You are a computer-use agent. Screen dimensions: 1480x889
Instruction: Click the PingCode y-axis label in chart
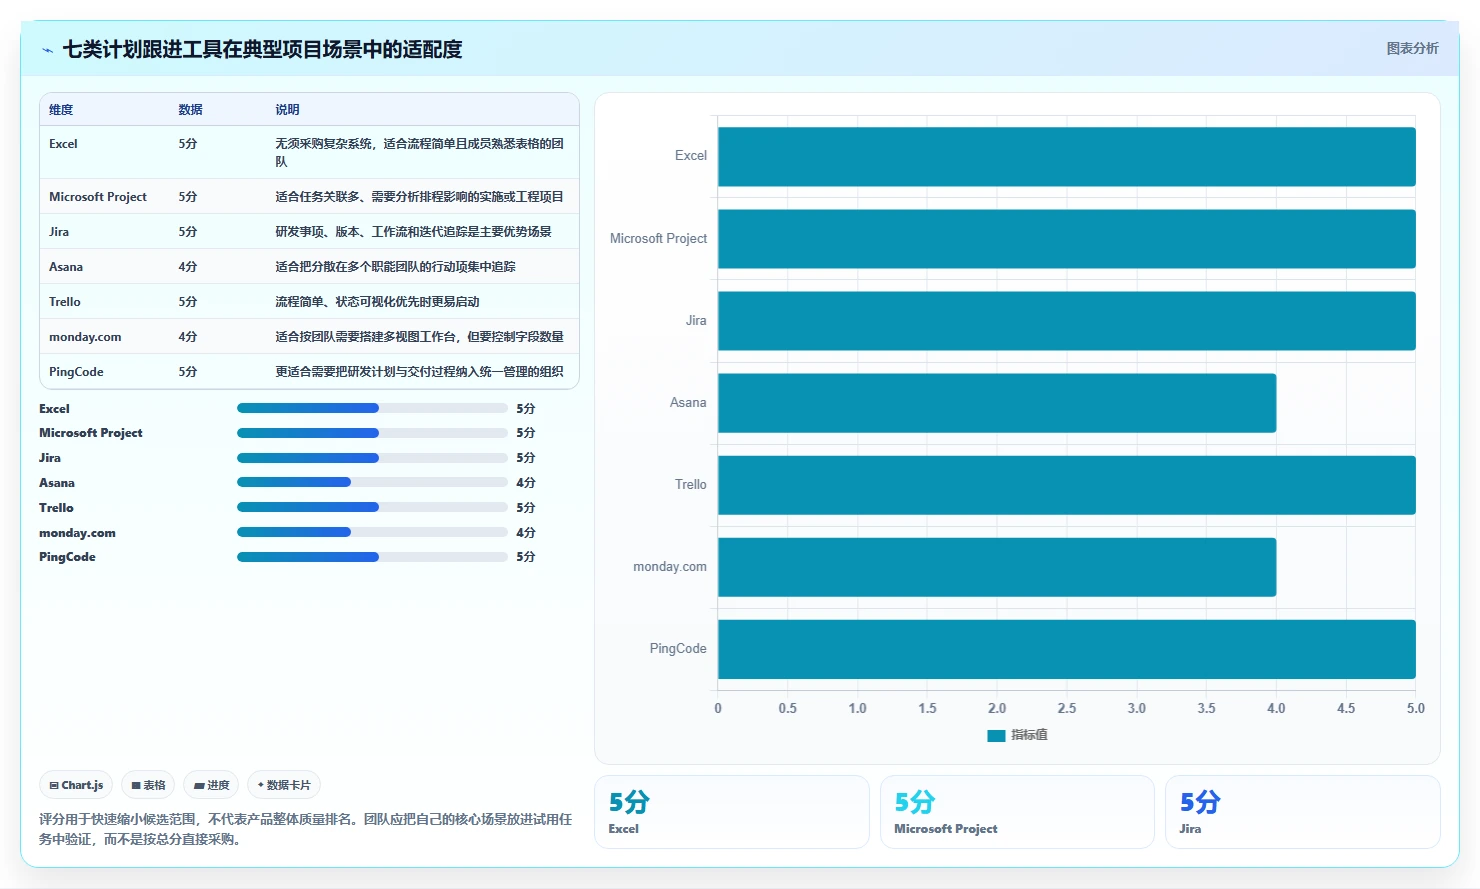click(678, 649)
